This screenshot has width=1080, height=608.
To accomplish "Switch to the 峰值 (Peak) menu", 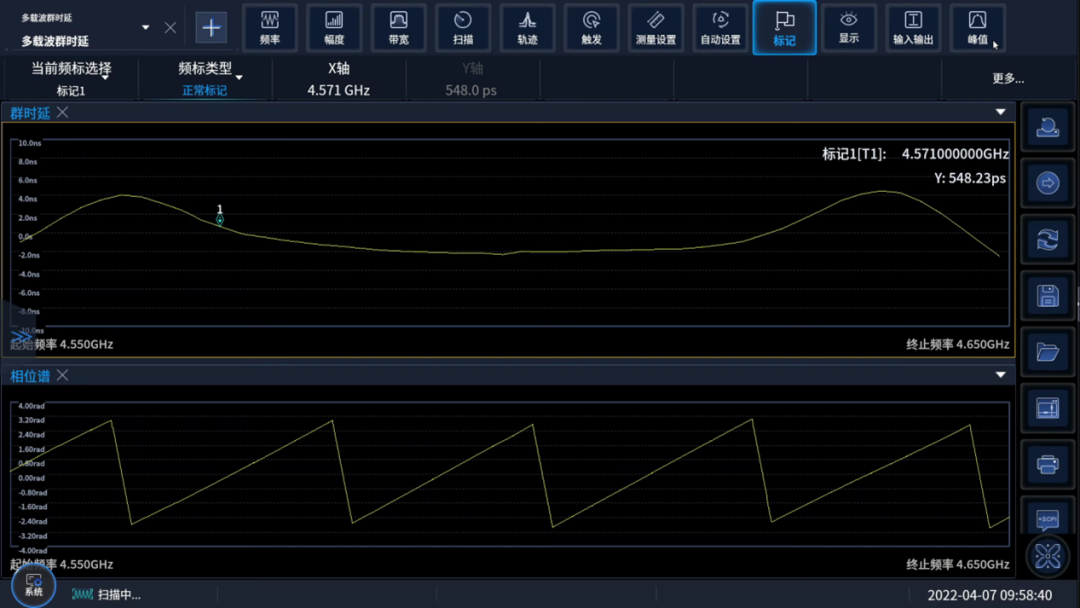I will coord(977,27).
